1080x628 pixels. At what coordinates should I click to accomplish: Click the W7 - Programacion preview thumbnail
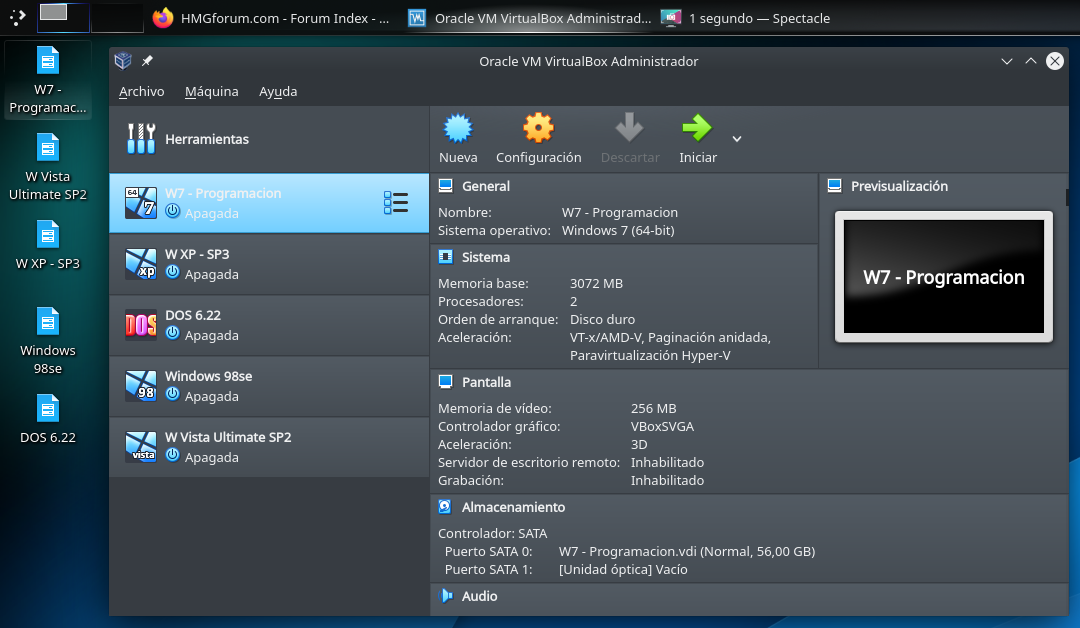[944, 277]
